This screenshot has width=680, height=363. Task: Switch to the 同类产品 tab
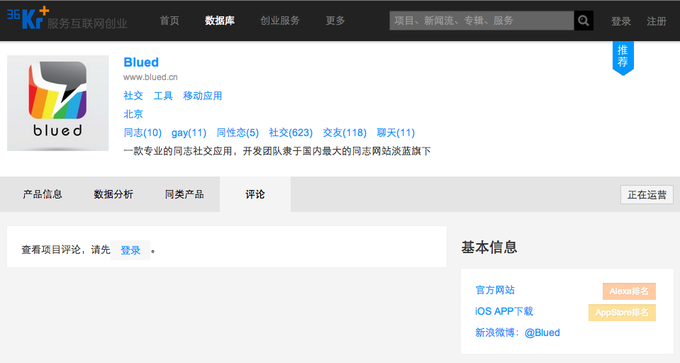(184, 194)
